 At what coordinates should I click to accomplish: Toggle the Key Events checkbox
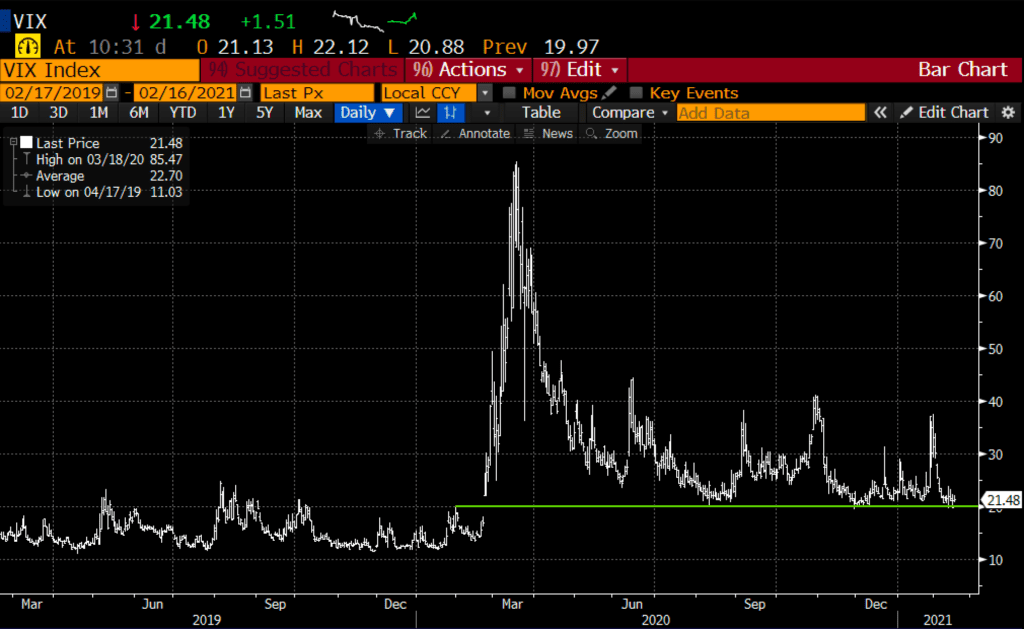[637, 92]
